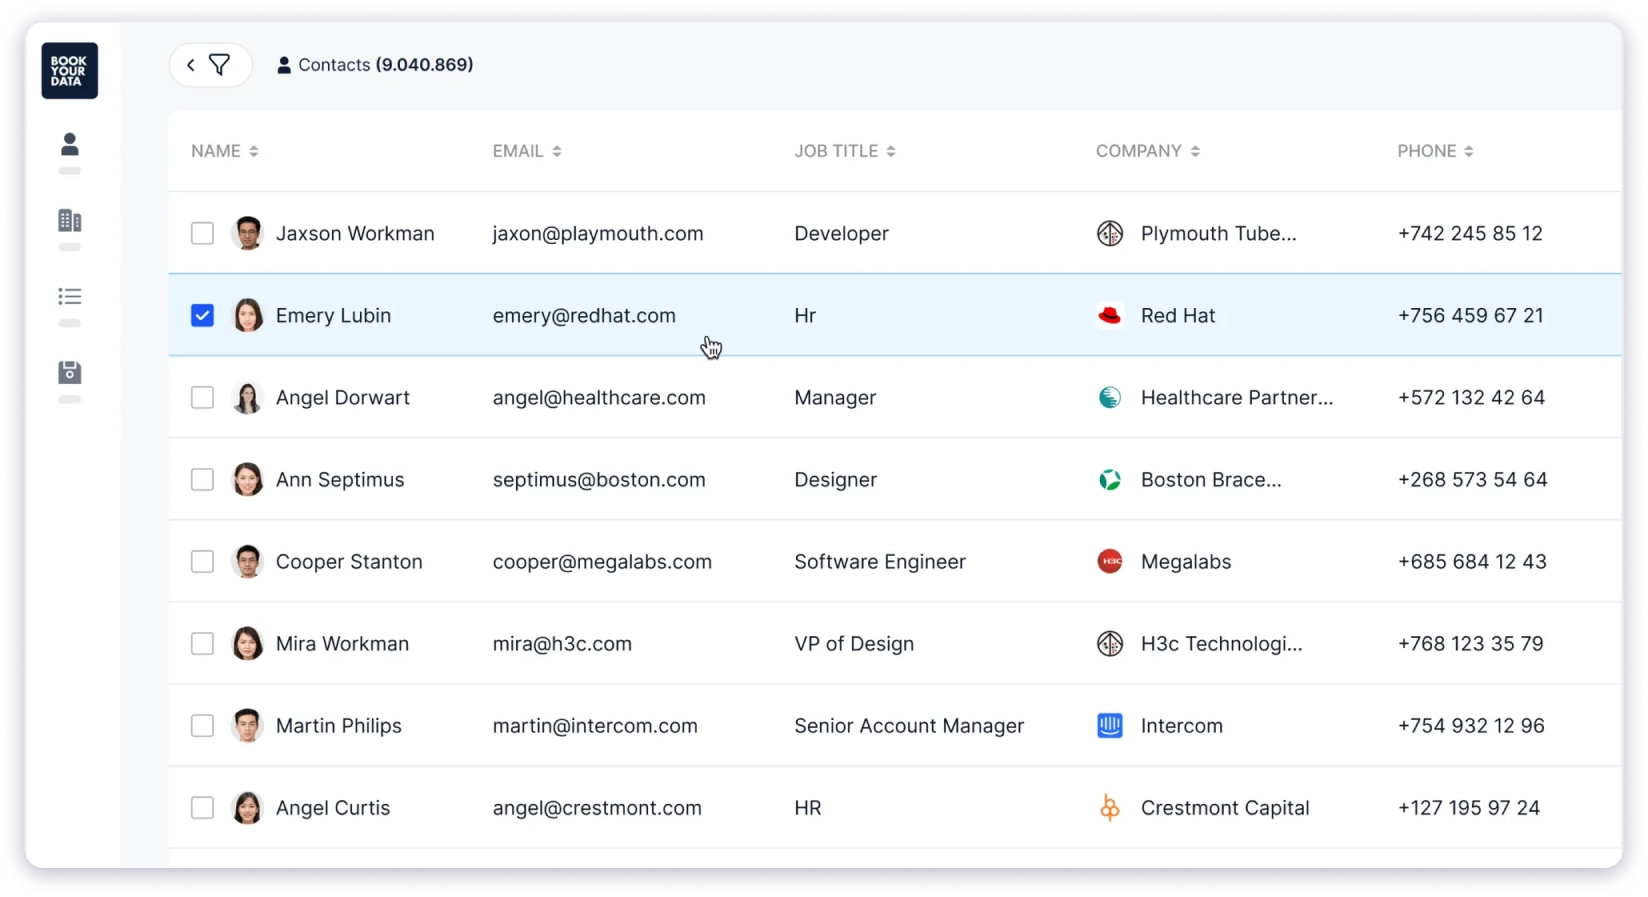Click the Senior Account Manager job title
The height and width of the screenshot is (897, 1648).
[x=909, y=725]
